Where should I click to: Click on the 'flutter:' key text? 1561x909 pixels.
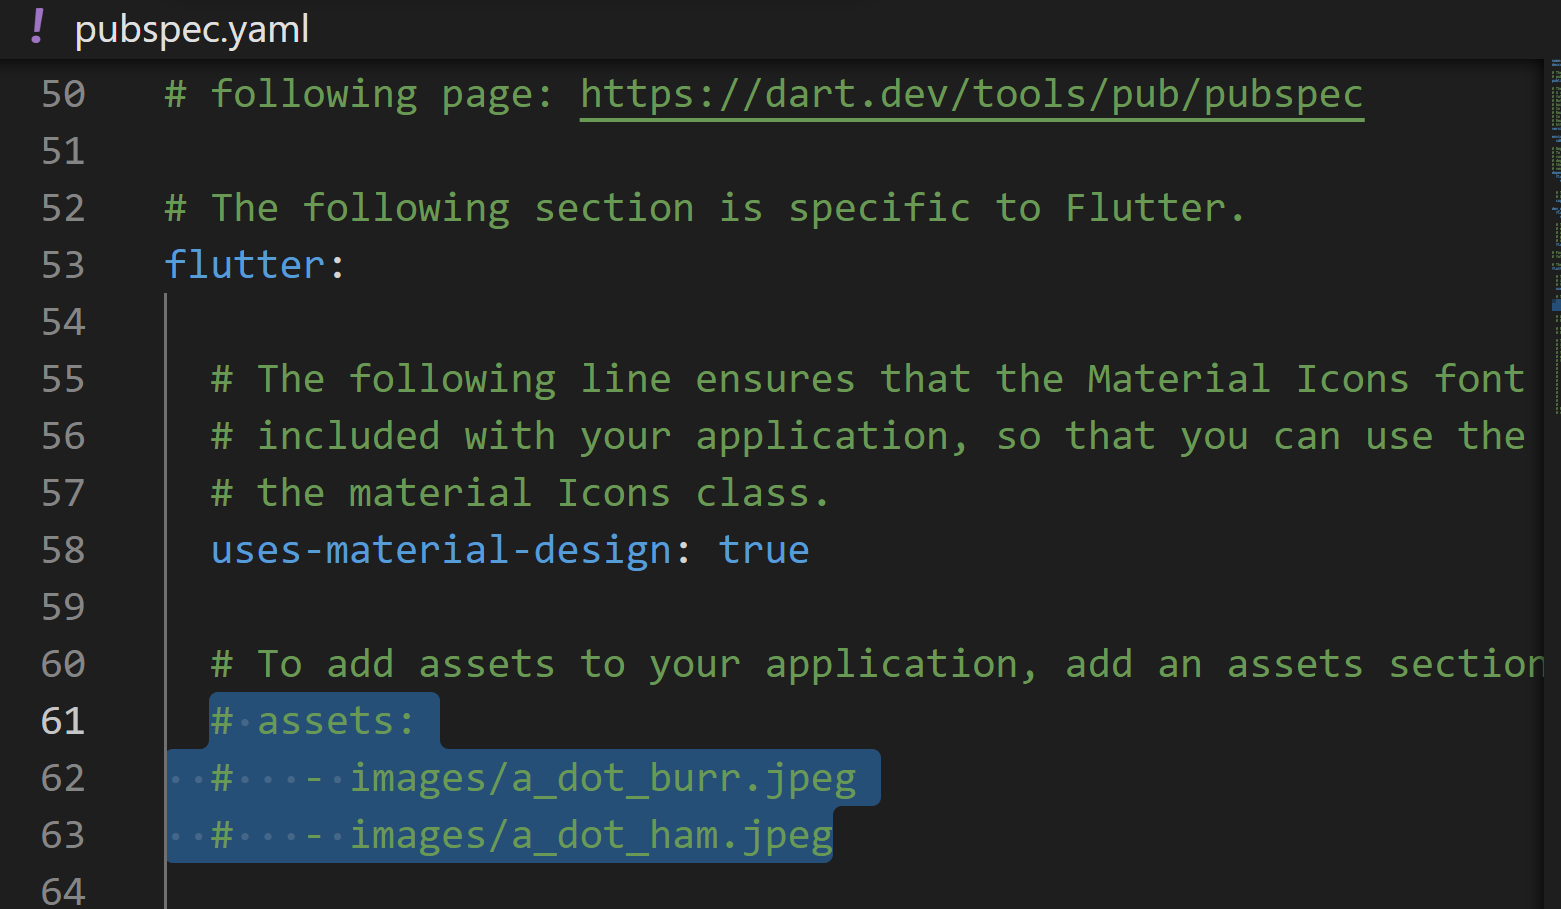click(255, 265)
